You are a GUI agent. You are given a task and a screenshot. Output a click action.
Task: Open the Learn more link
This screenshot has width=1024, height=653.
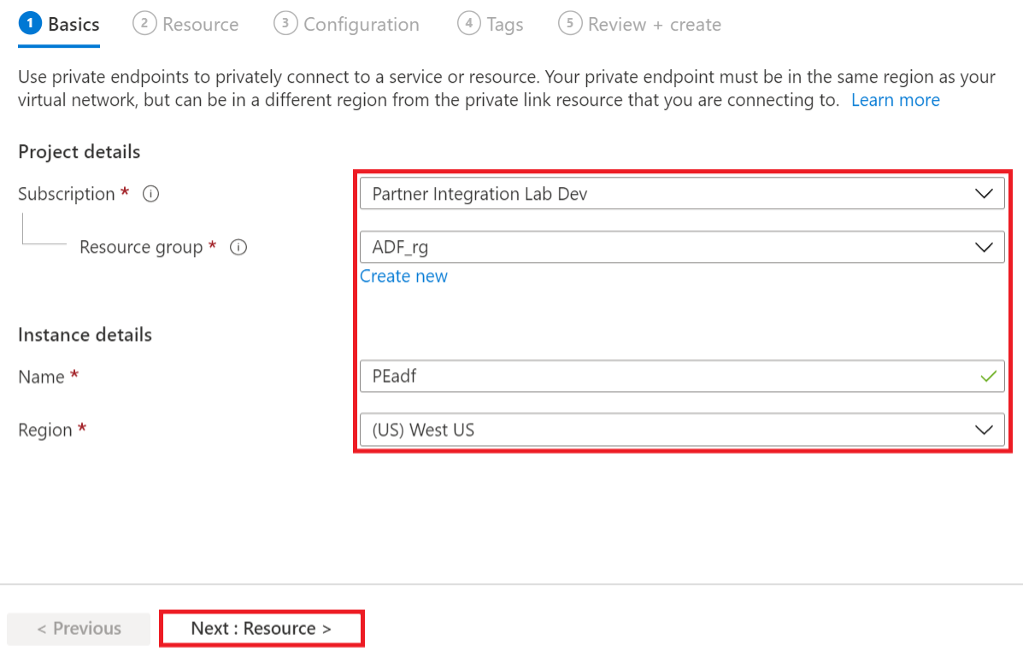coord(895,100)
